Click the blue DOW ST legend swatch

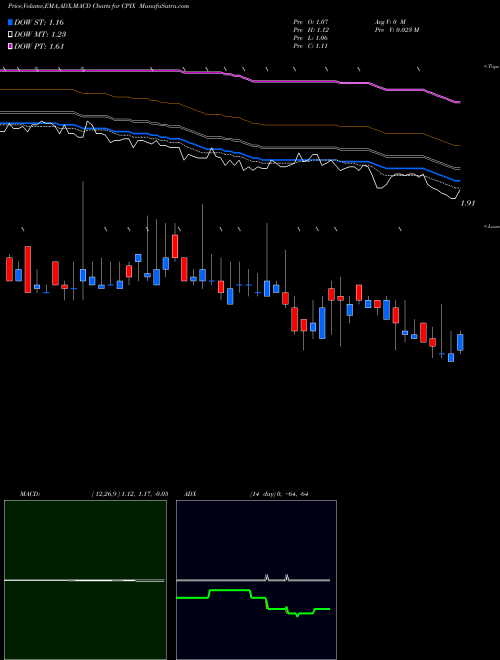pos(10,22)
